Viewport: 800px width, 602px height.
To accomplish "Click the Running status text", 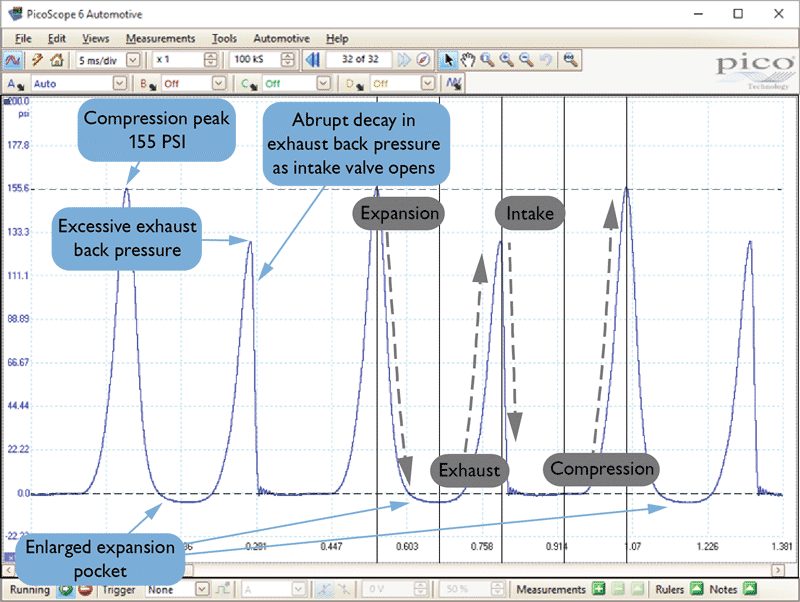I will point(30,589).
